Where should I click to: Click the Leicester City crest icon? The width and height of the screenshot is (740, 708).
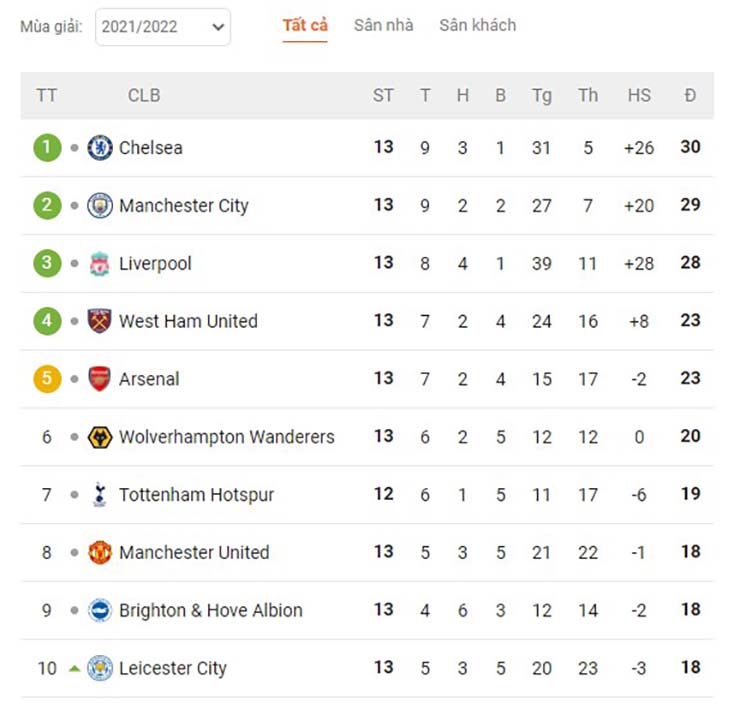click(x=100, y=668)
